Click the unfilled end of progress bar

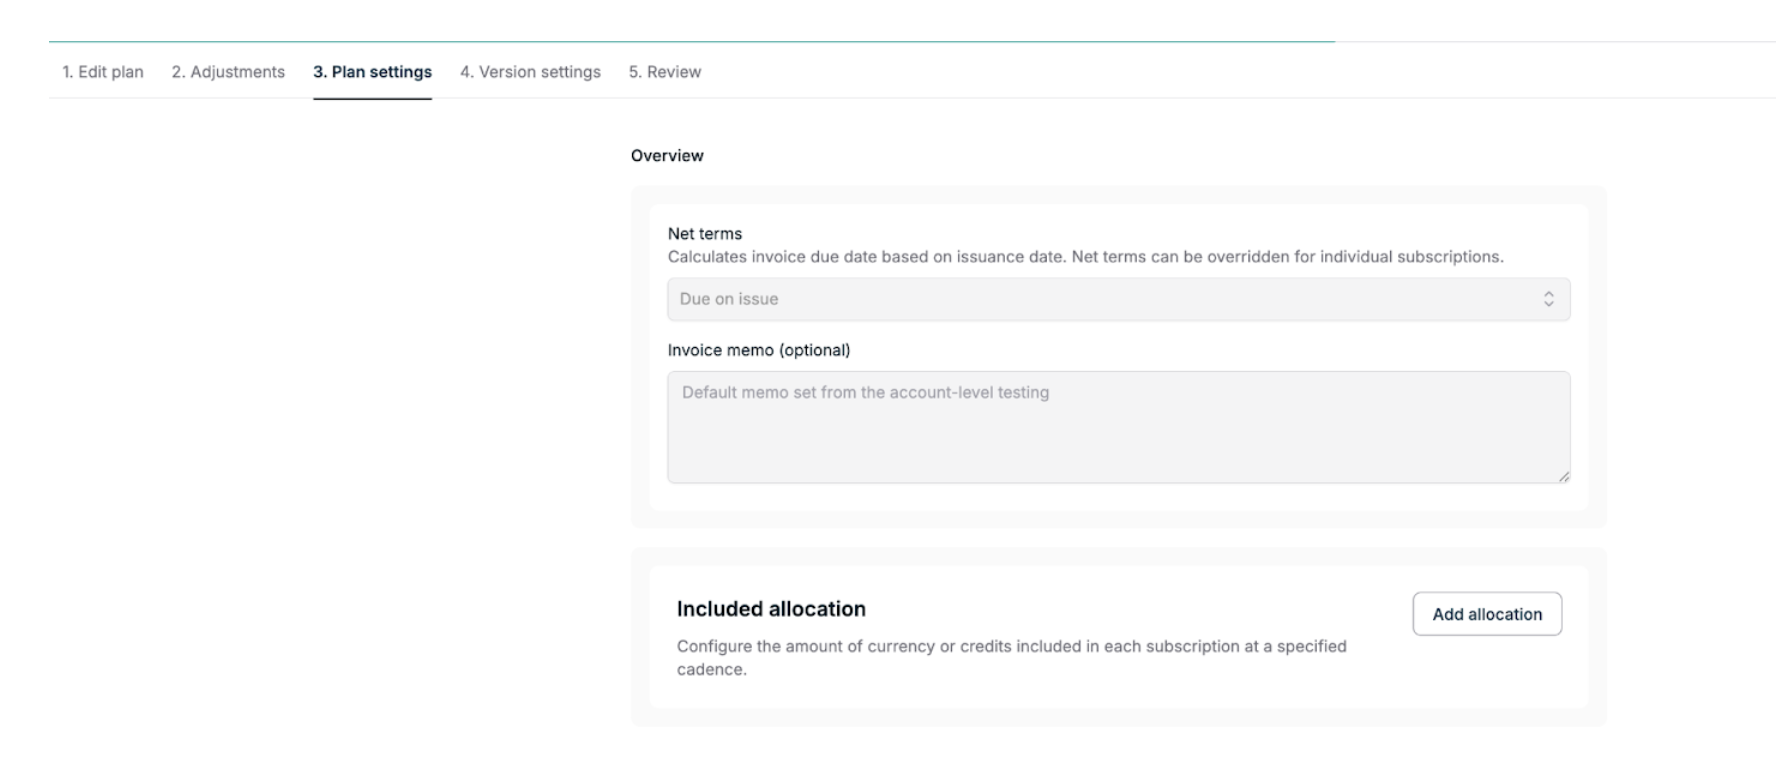click(x=1555, y=42)
